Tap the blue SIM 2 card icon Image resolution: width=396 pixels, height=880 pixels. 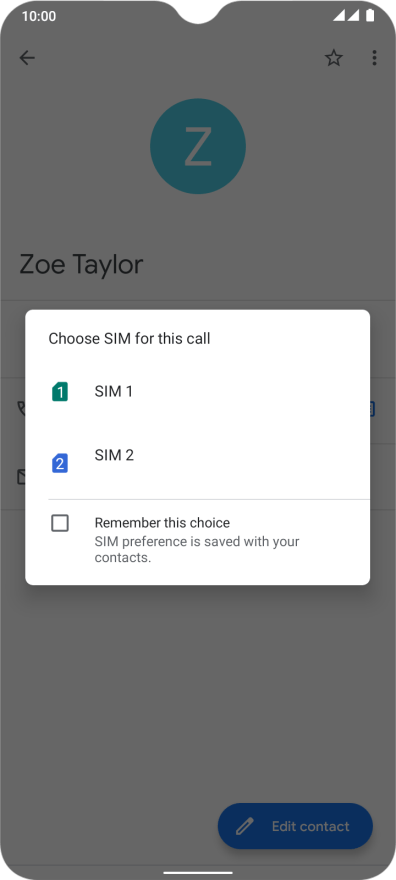click(x=60, y=464)
